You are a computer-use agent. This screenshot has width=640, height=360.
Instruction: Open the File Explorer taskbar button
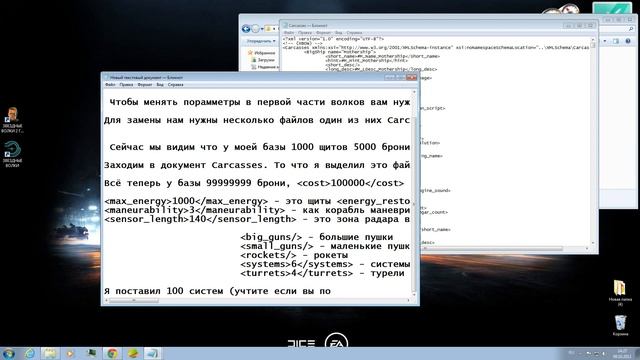pyautogui.click(x=50, y=353)
